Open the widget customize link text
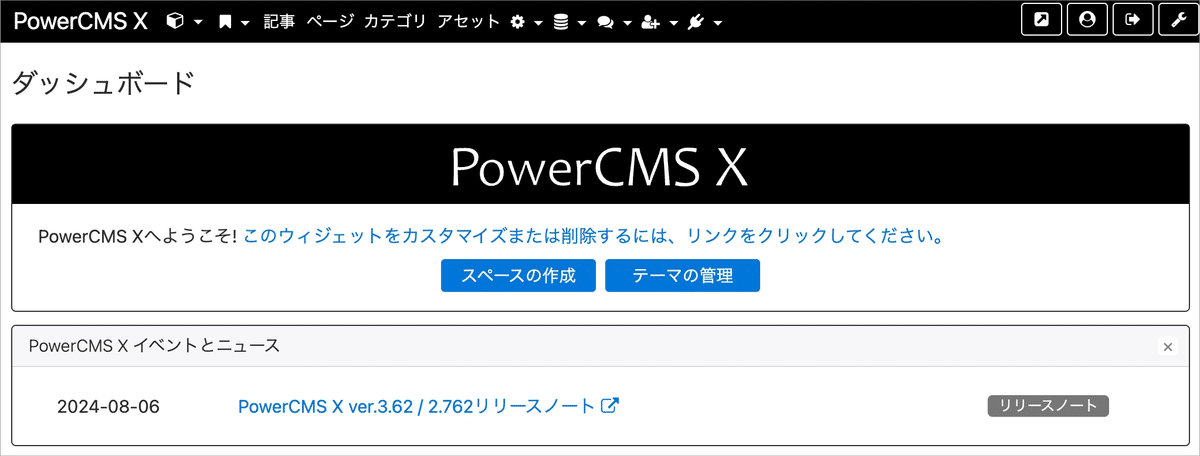This screenshot has height=456, width=1200. [x=594, y=237]
